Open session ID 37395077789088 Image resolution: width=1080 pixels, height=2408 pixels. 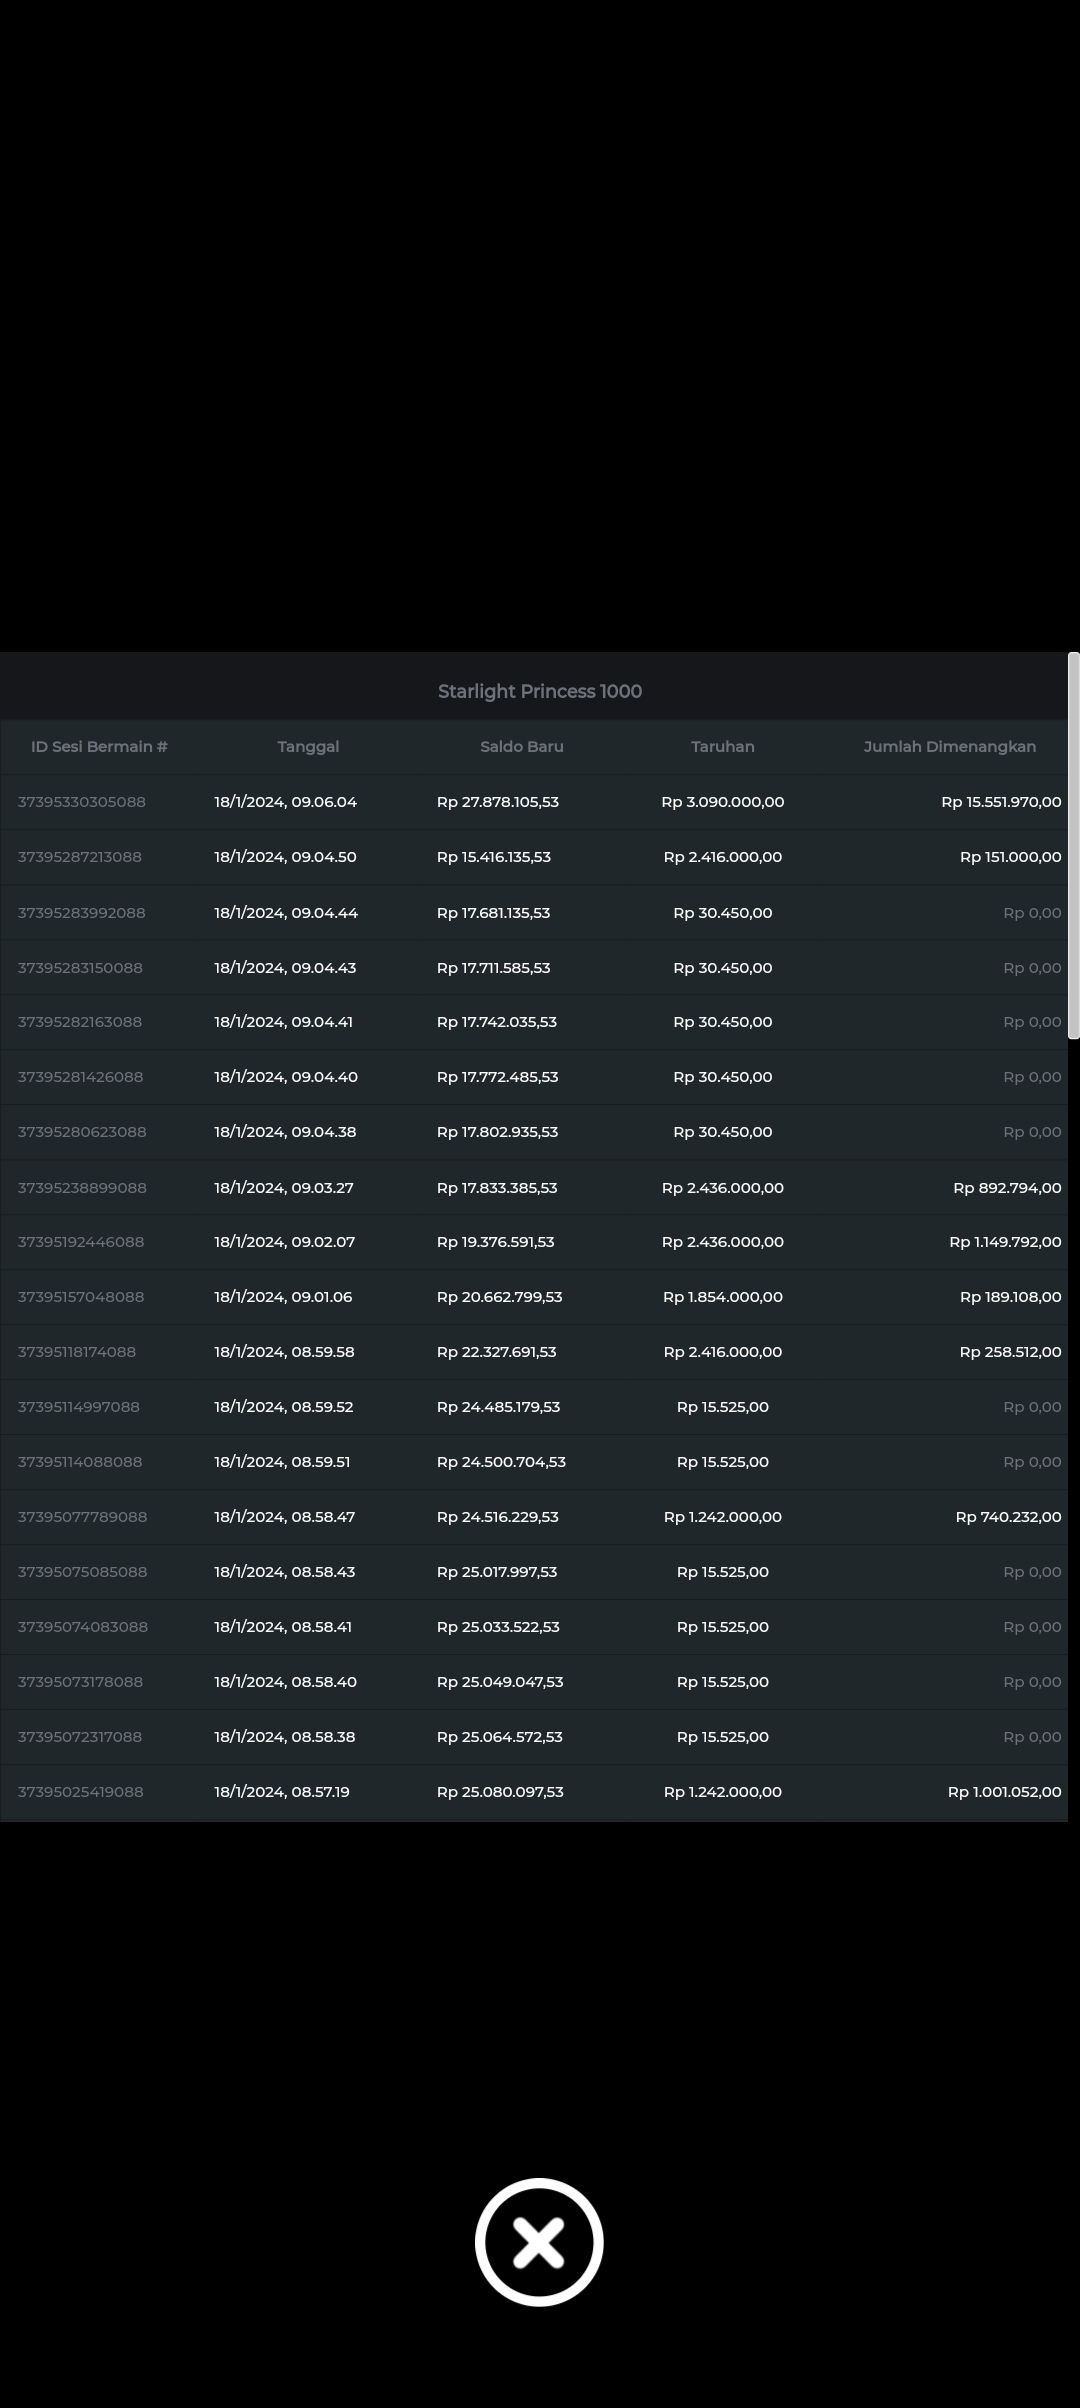point(82,1517)
